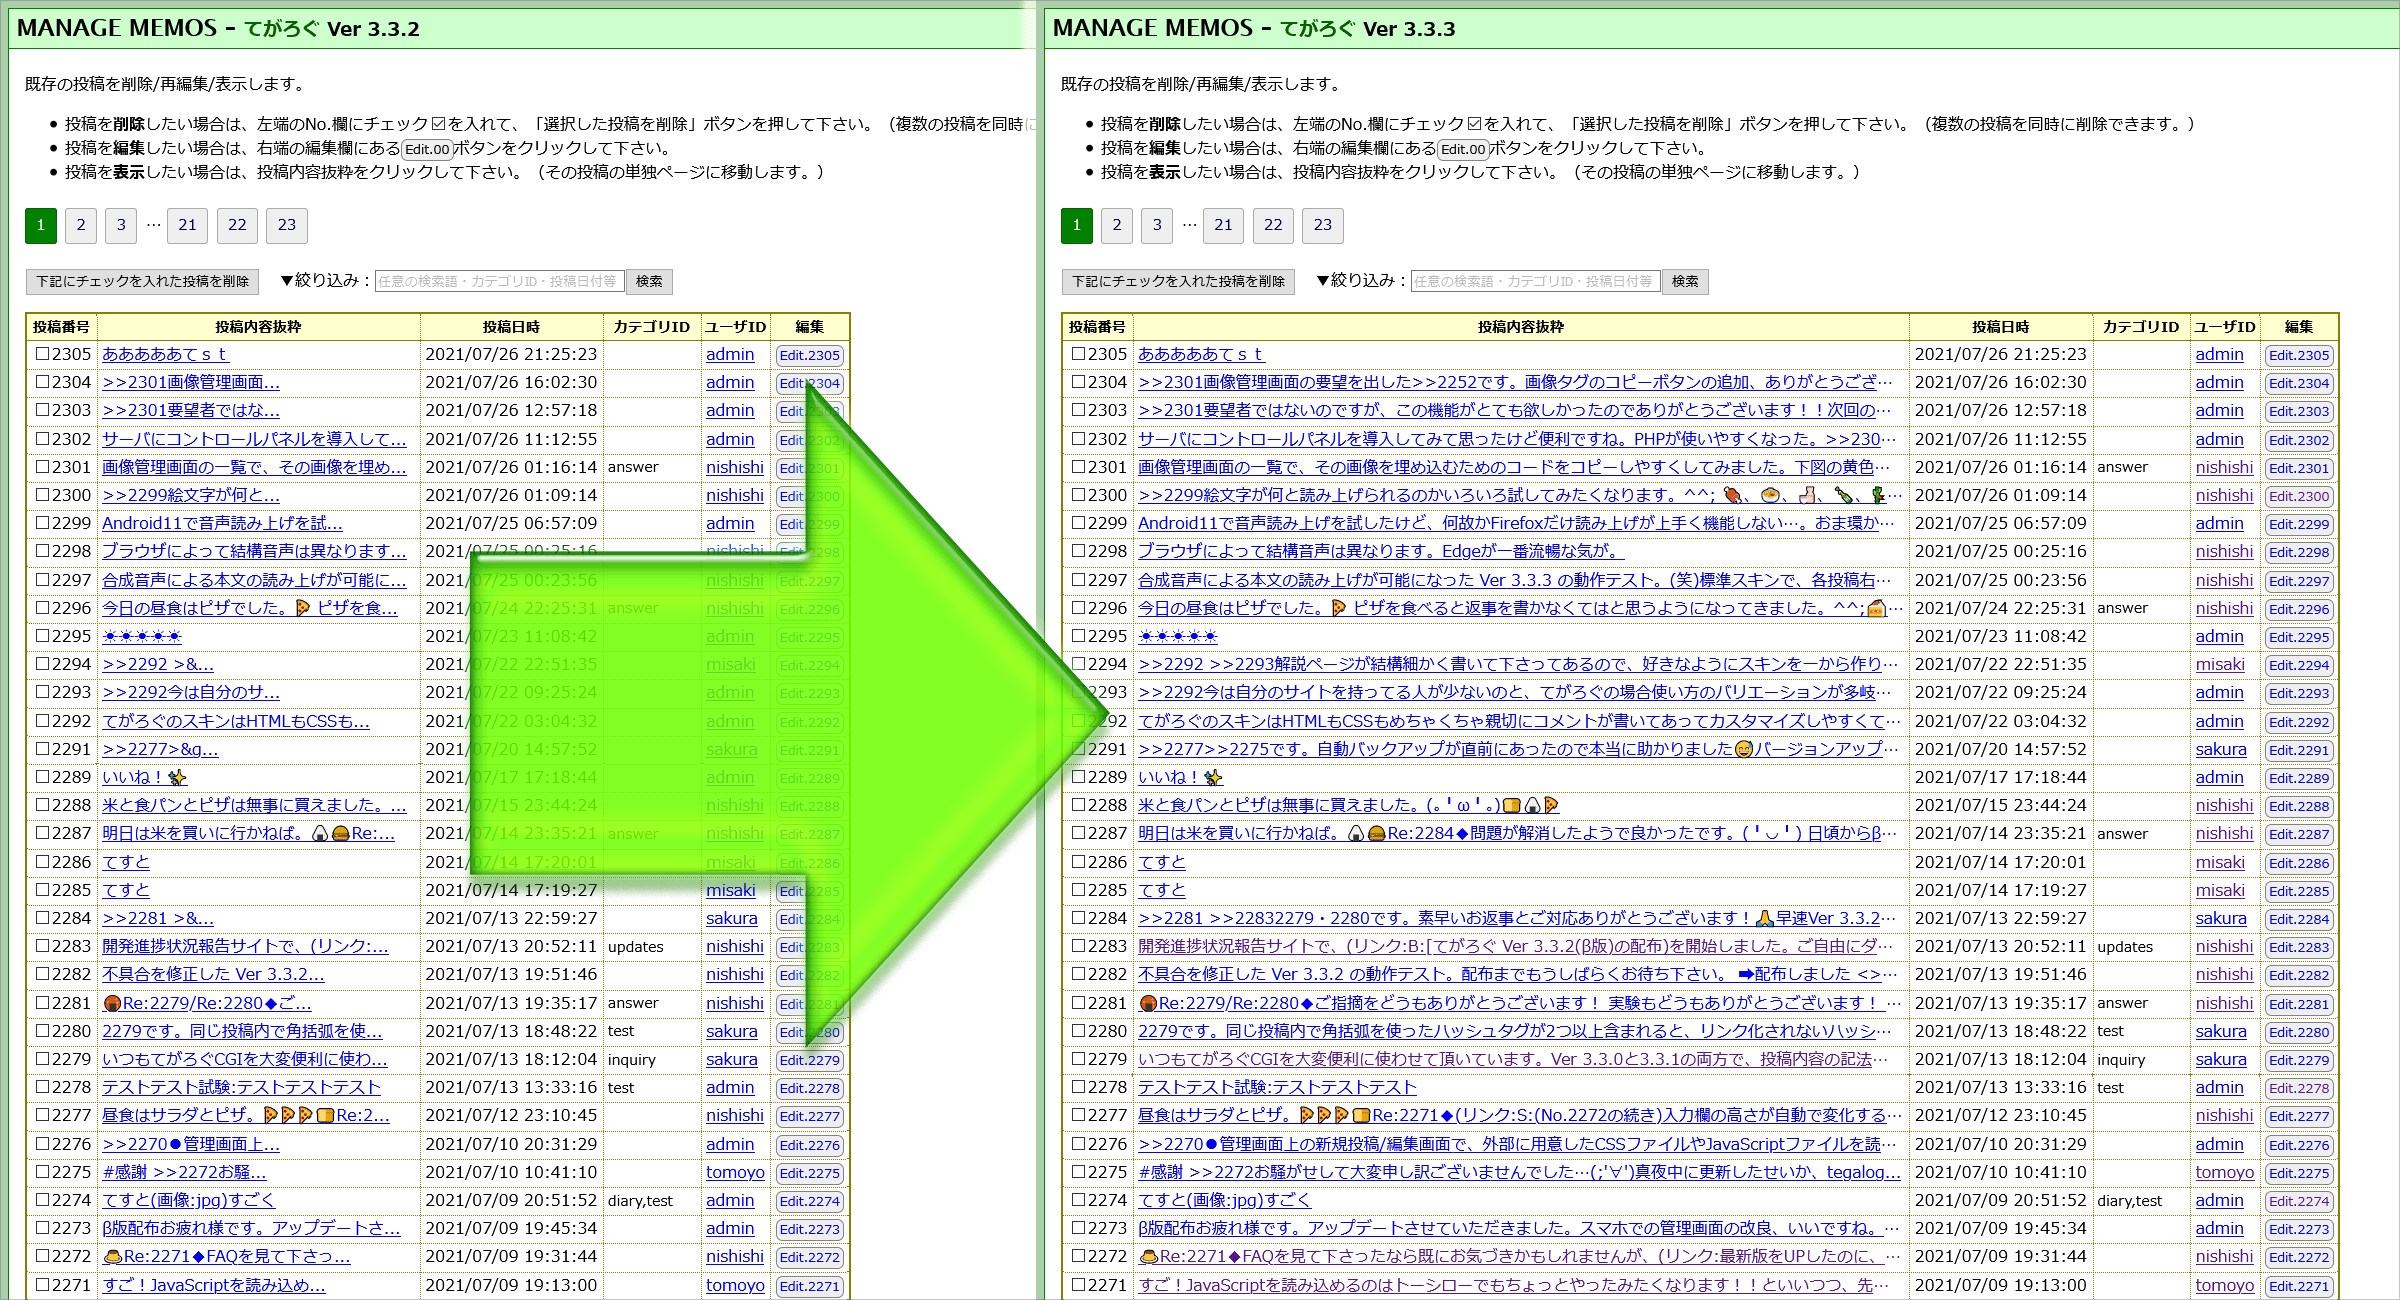Go to page 22 in right panel pagination
Image resolution: width=2400 pixels, height=1300 pixels.
tap(1273, 225)
